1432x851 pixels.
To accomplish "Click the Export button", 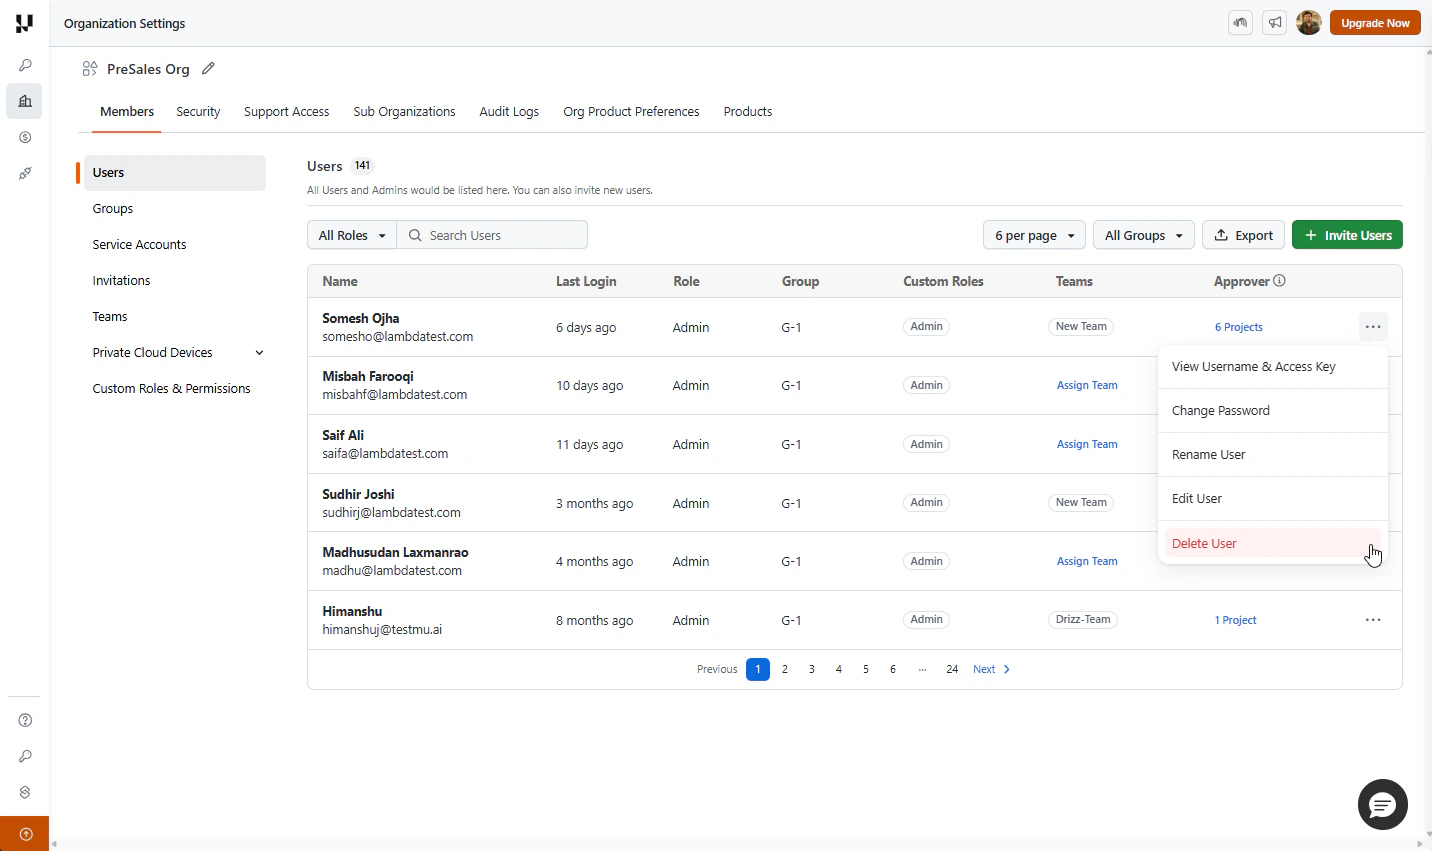I will pos(1243,235).
